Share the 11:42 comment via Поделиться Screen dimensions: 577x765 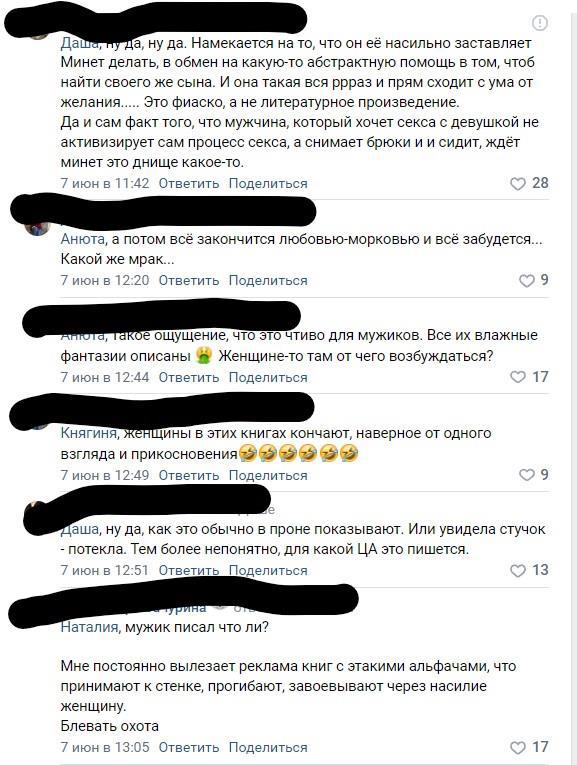pos(268,184)
